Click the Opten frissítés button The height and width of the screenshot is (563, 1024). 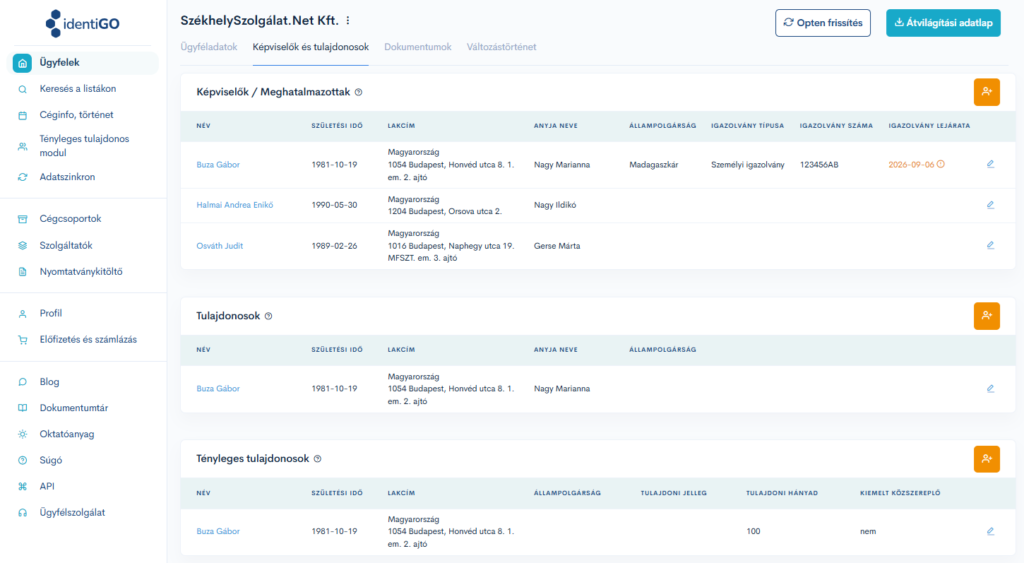coord(823,23)
